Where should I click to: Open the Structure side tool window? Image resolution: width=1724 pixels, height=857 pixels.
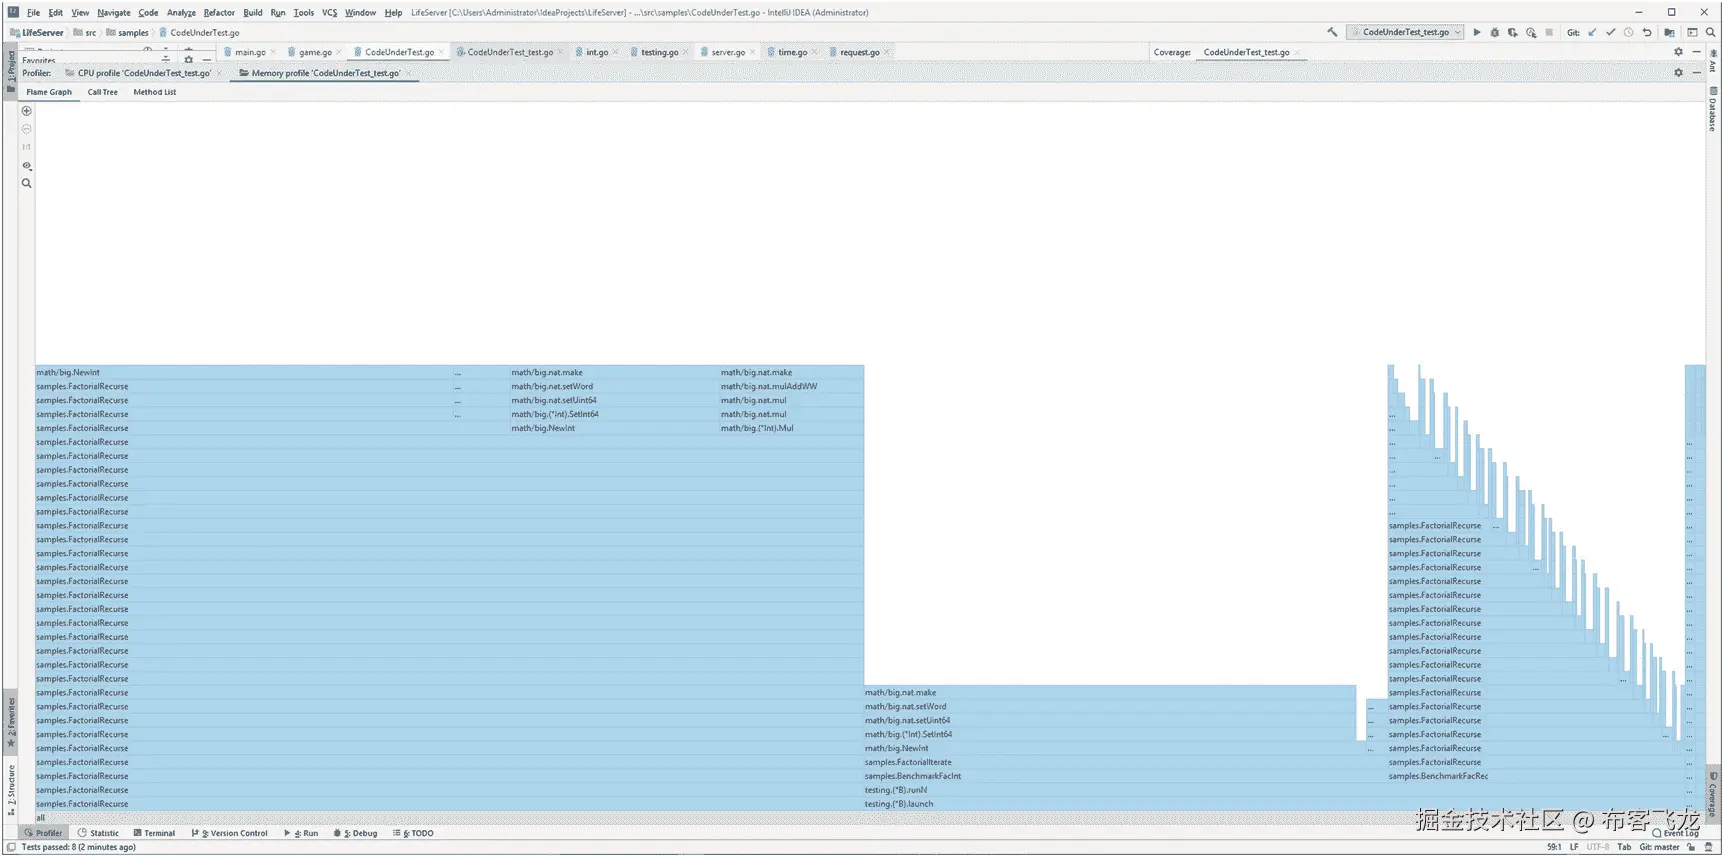point(11,789)
